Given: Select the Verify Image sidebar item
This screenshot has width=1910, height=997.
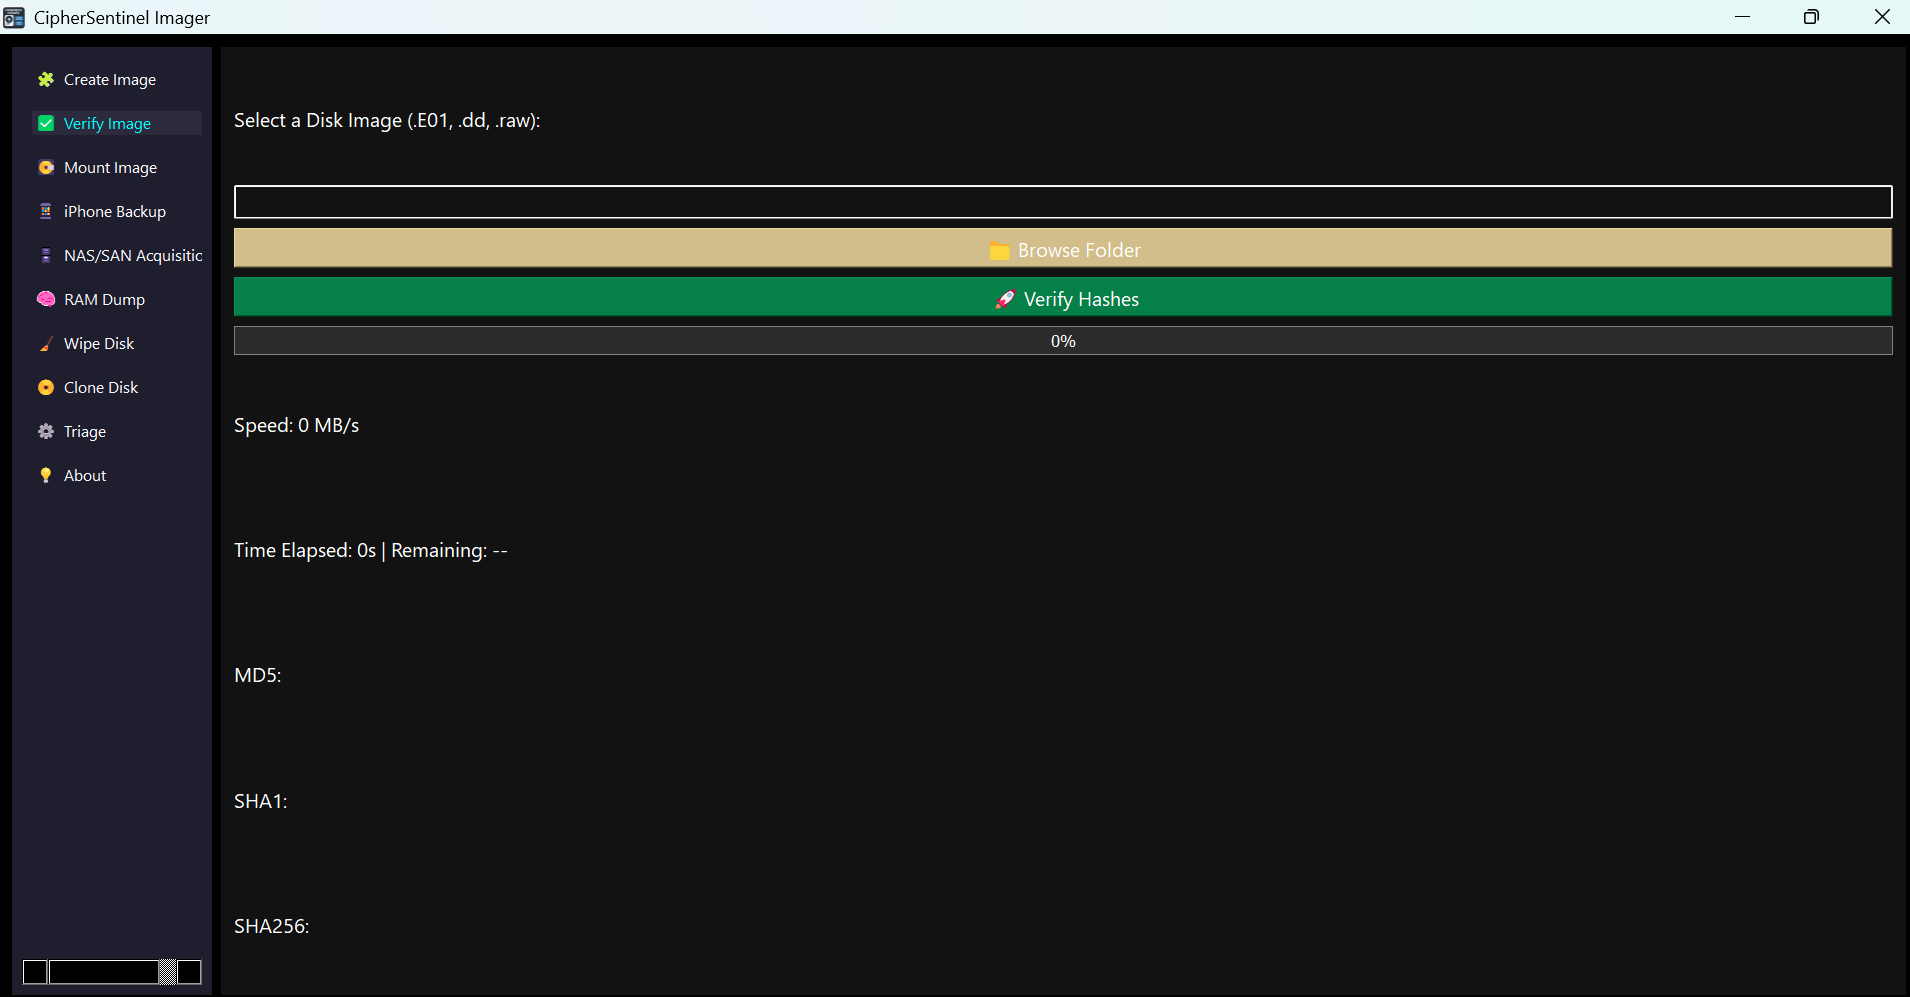Looking at the screenshot, I should [x=117, y=123].
